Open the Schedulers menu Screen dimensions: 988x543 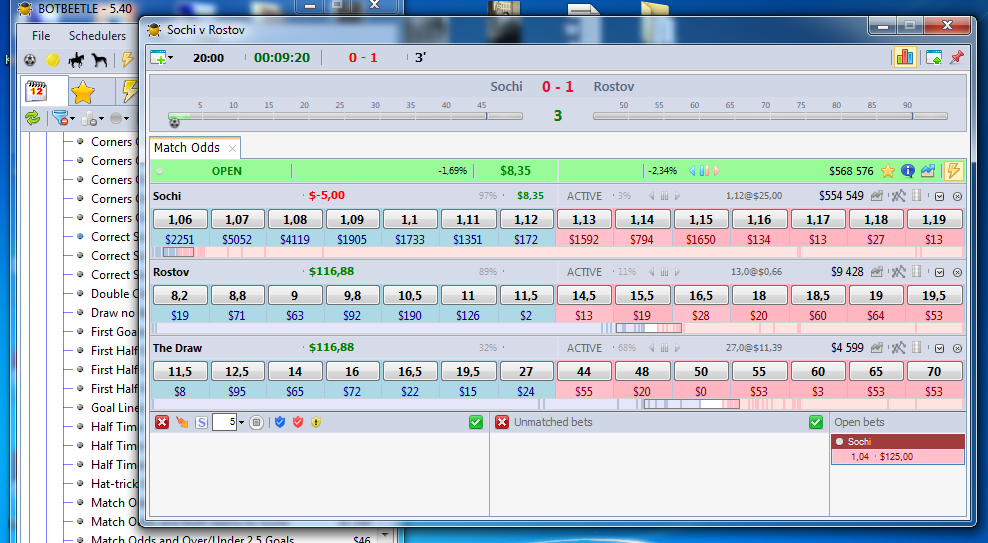pyautogui.click(x=97, y=35)
